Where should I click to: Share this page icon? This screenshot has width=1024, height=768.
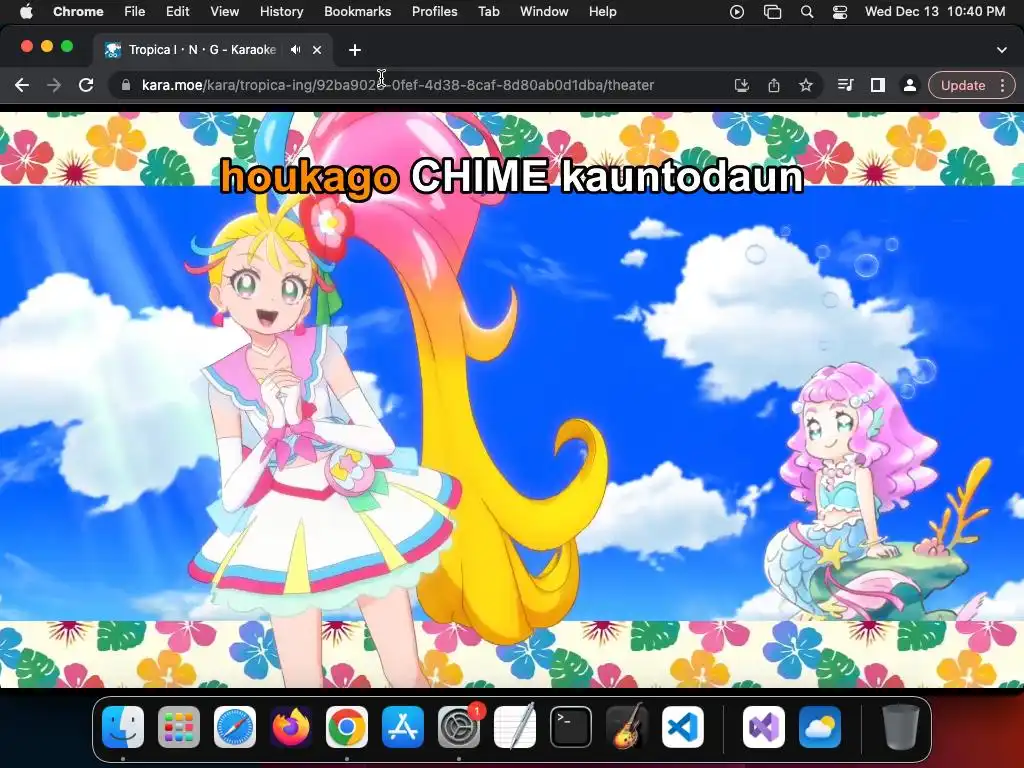coord(774,85)
